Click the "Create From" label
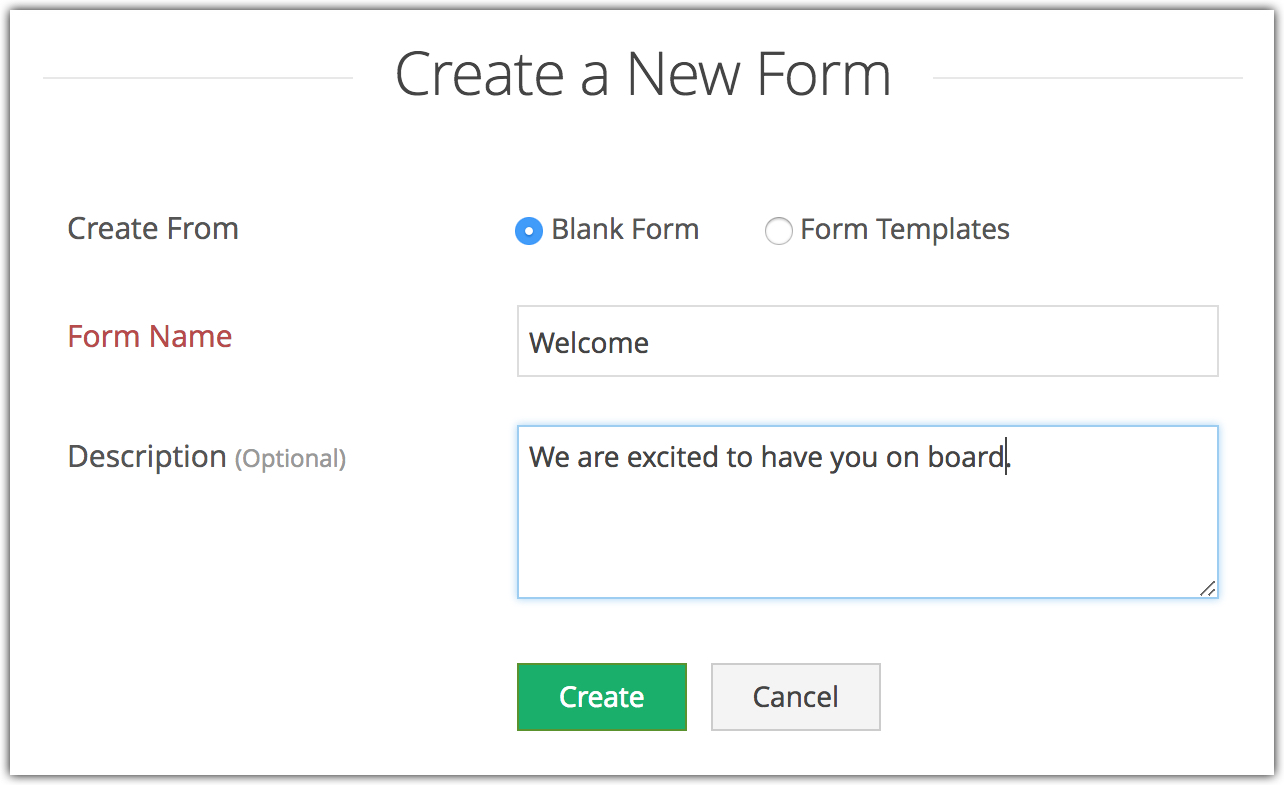This screenshot has height=785, width=1284. 153,228
